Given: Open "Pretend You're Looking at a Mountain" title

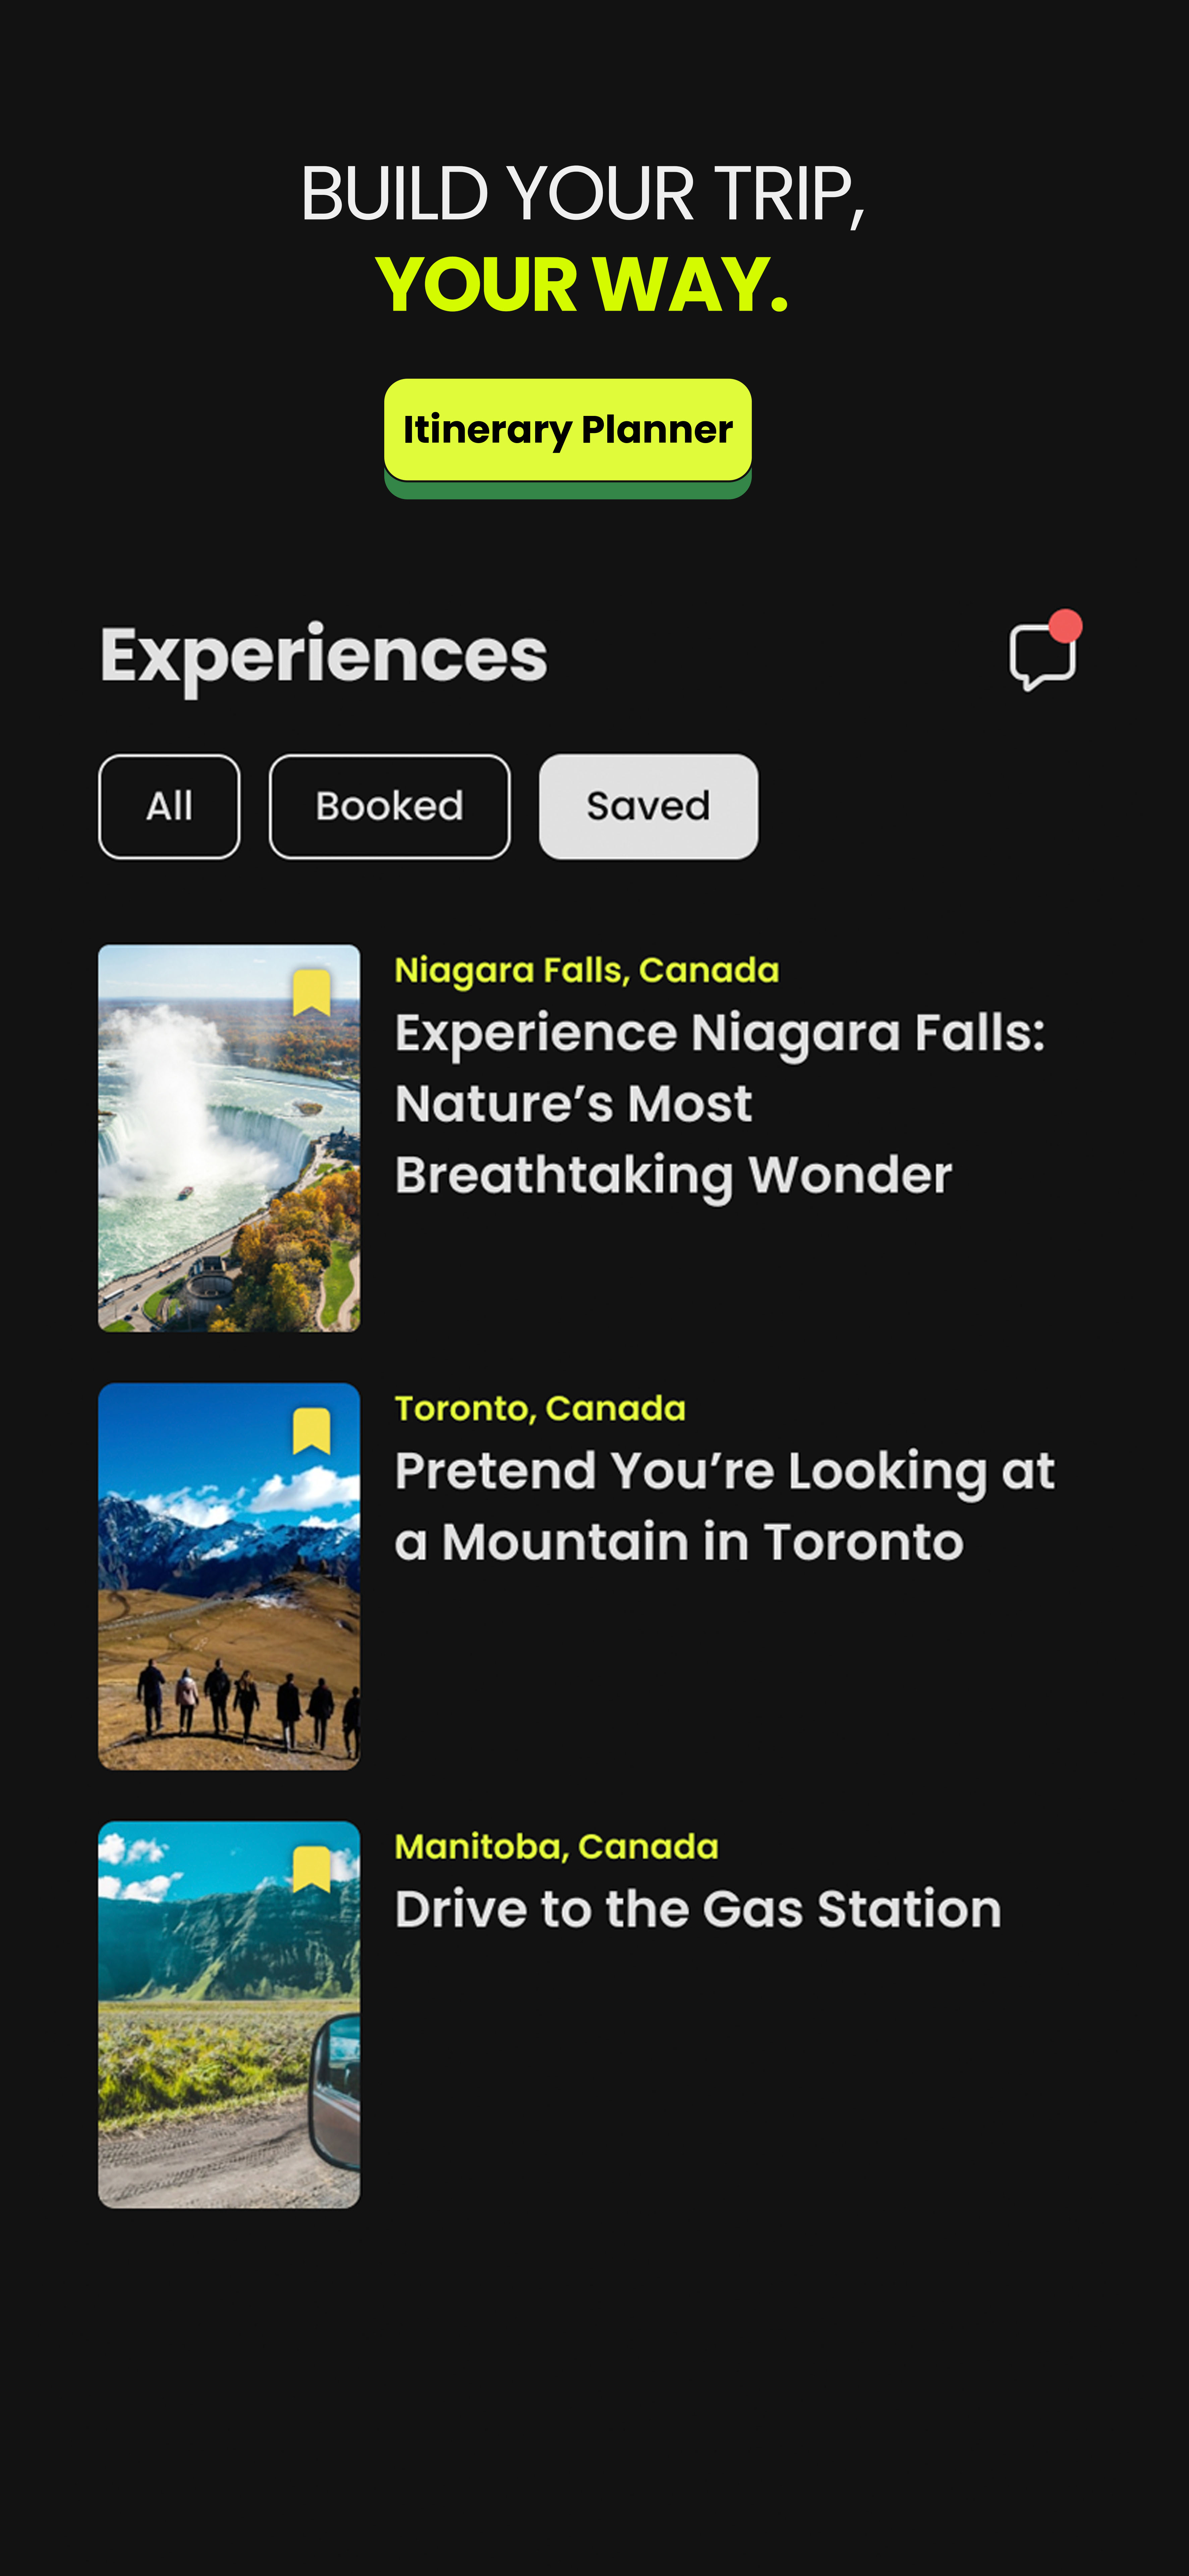Looking at the screenshot, I should pyautogui.click(x=724, y=1506).
